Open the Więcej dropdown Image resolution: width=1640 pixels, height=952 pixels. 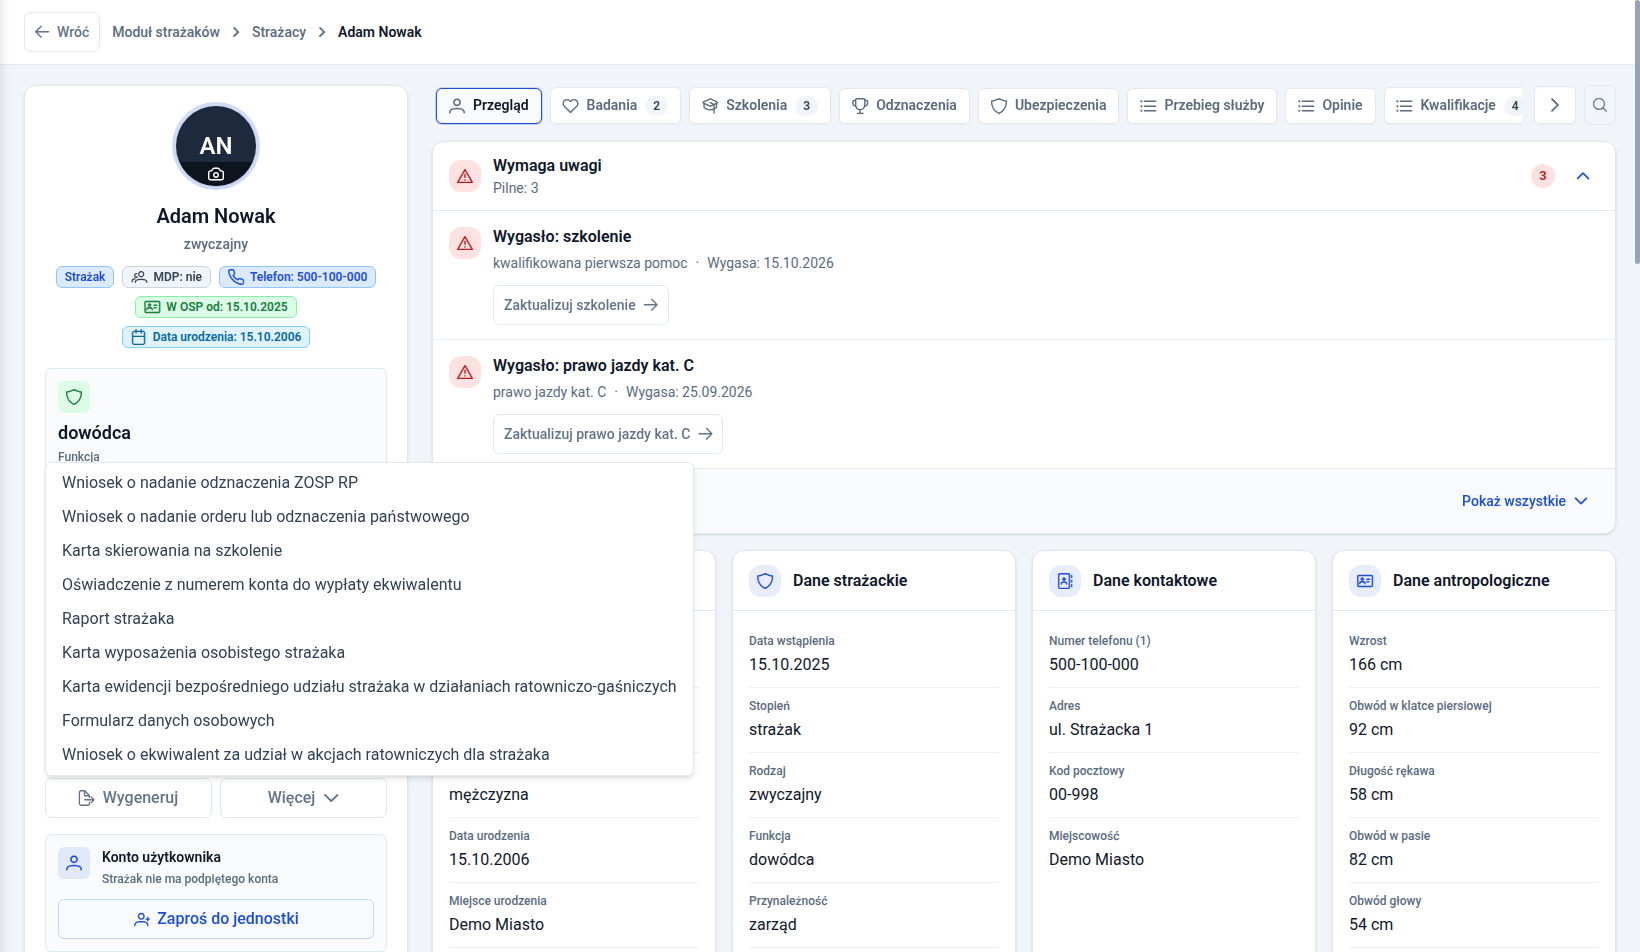303,798
